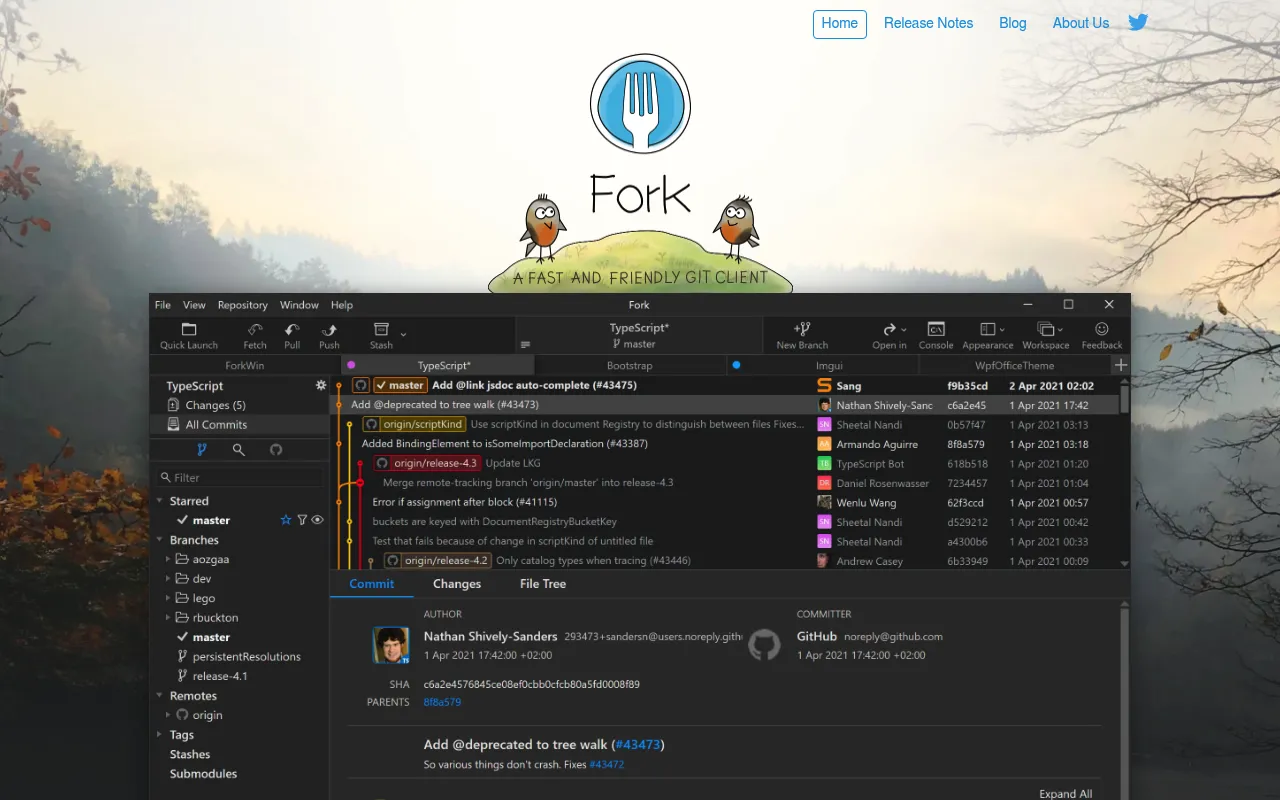1280x800 pixels.
Task: Click the origin/scriptKind branch label
Action: 414,424
